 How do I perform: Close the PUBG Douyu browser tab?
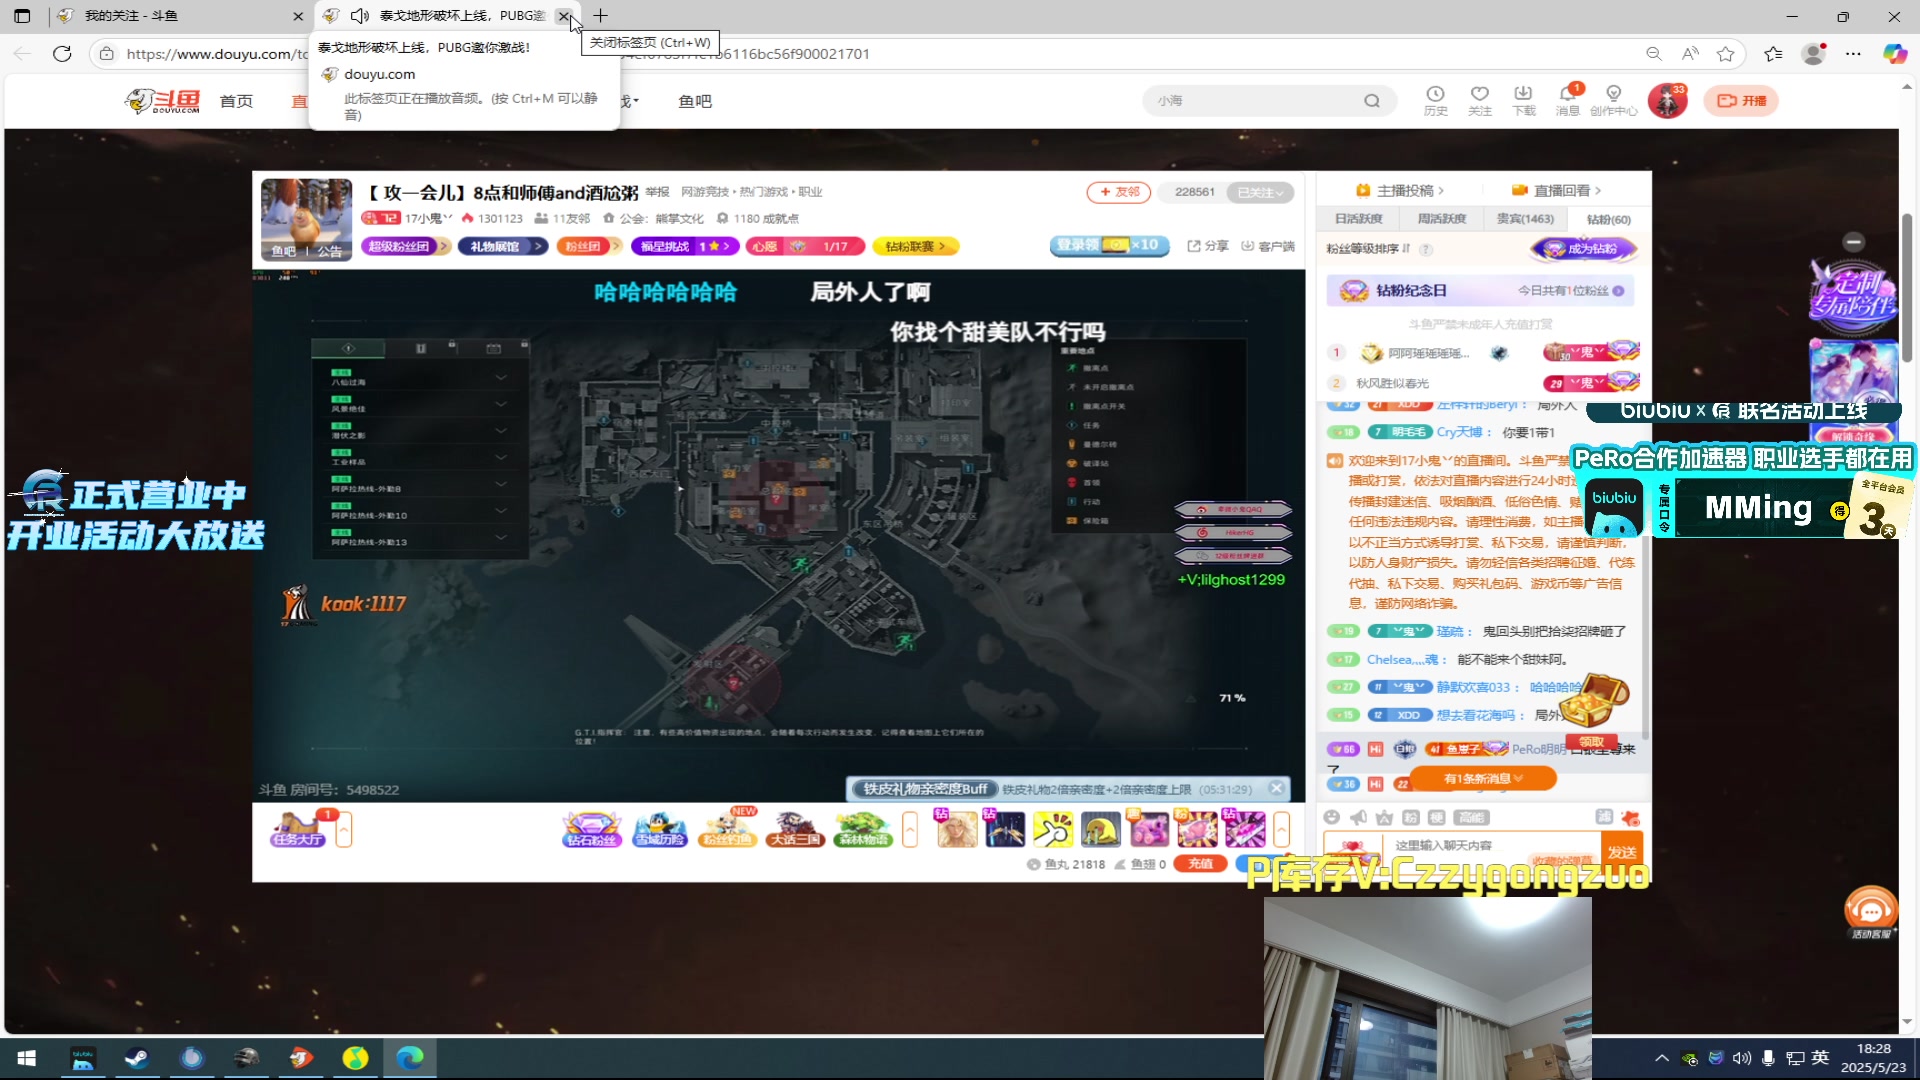pos(564,16)
